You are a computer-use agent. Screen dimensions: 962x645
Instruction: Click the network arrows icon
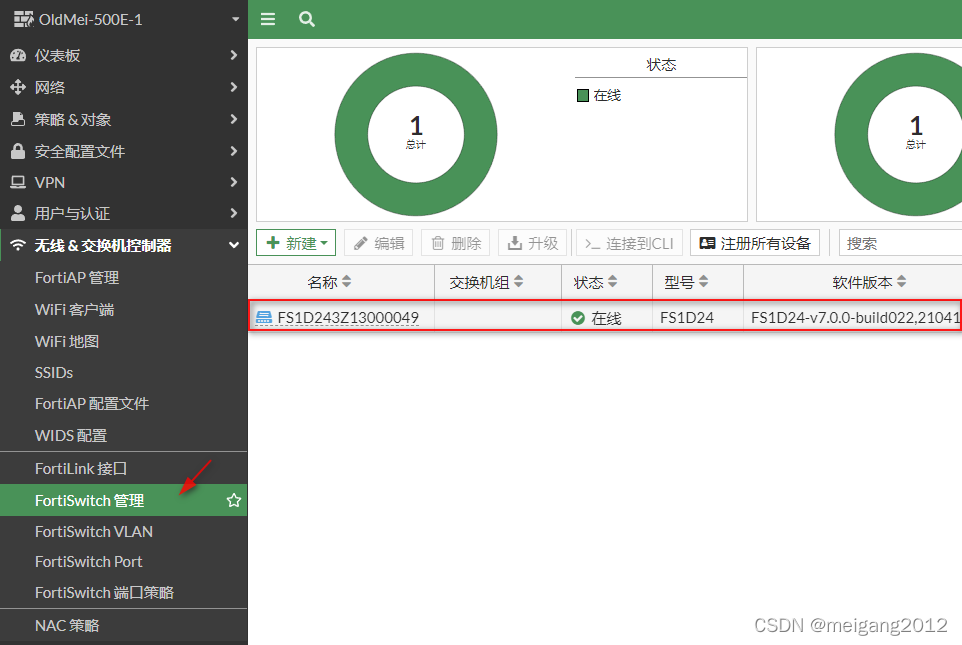(x=18, y=87)
